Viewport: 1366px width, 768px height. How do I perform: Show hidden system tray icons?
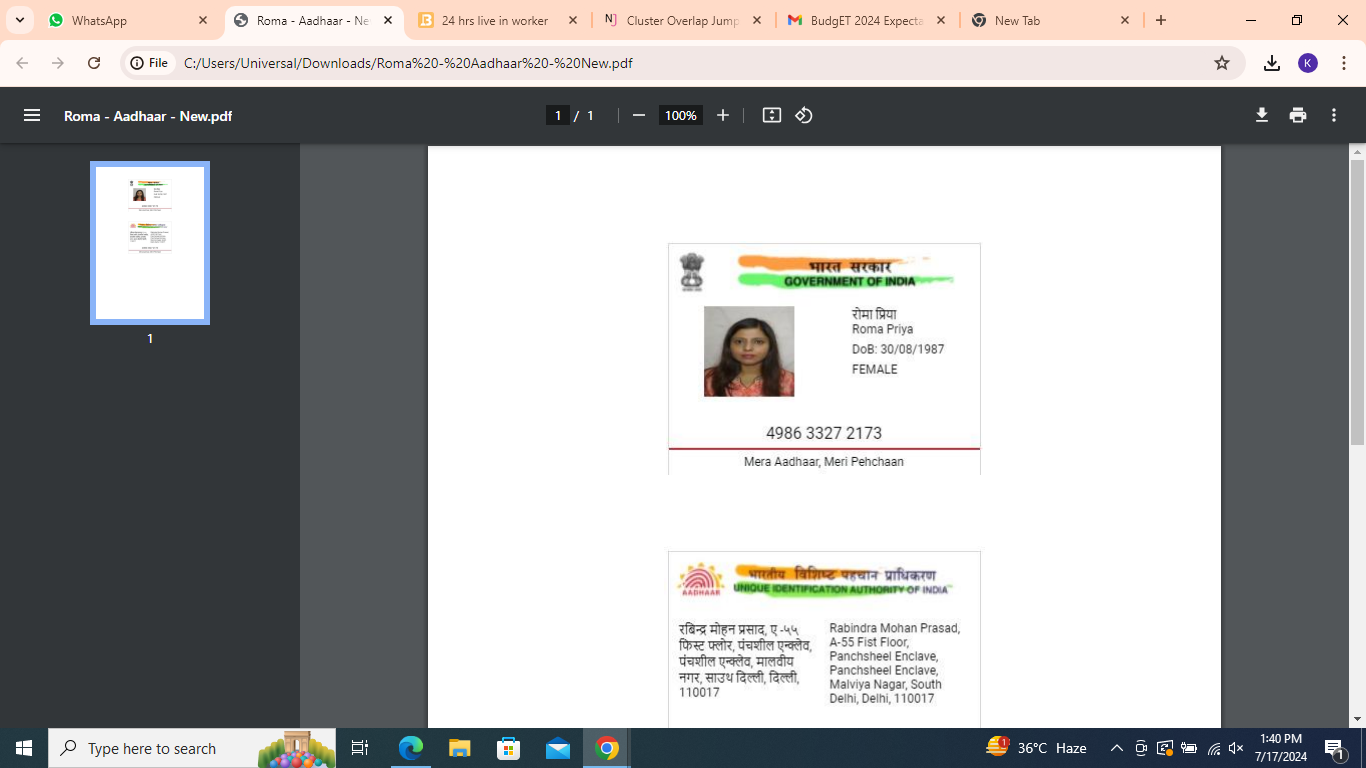click(1117, 748)
